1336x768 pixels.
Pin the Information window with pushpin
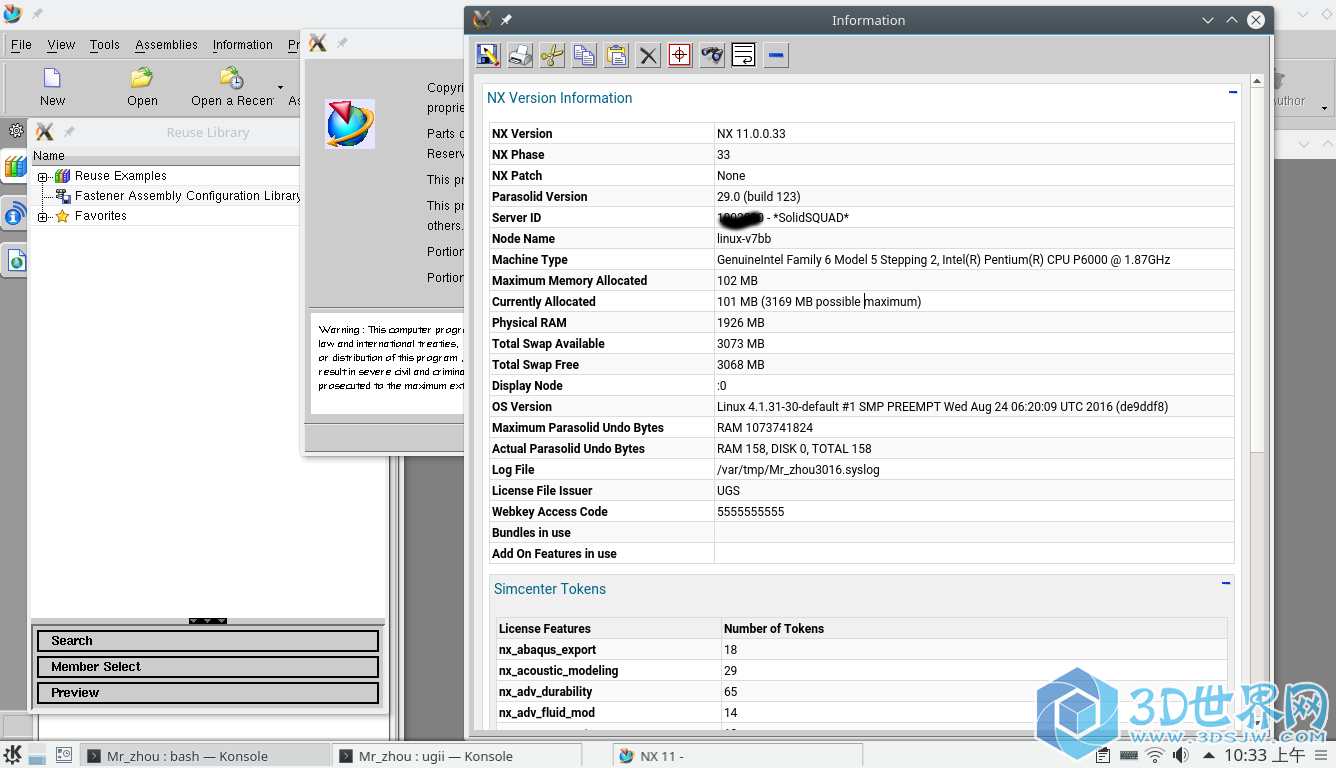coord(506,20)
